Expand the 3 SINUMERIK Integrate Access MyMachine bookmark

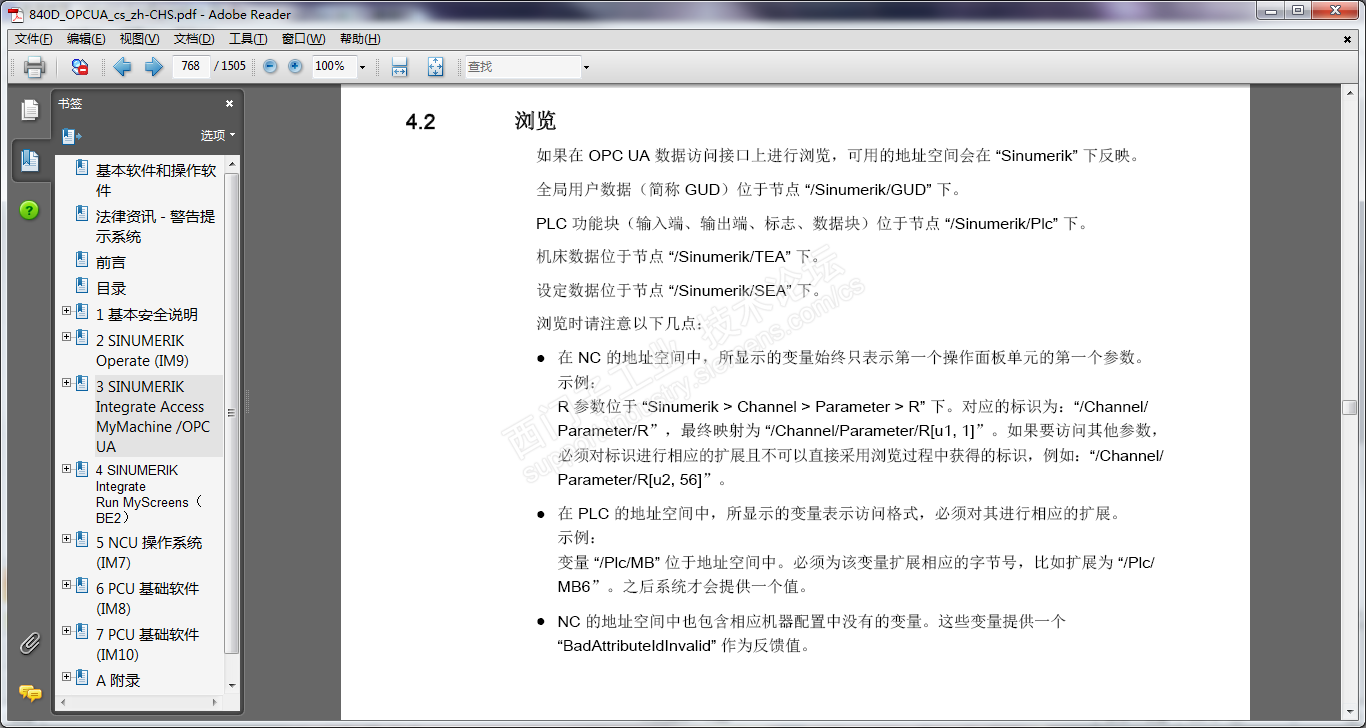[67, 383]
